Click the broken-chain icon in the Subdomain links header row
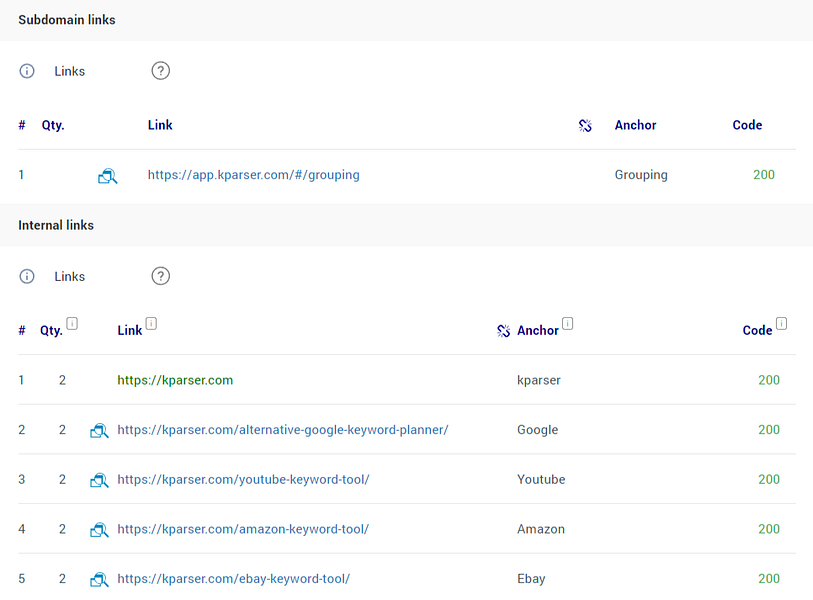 click(x=585, y=125)
